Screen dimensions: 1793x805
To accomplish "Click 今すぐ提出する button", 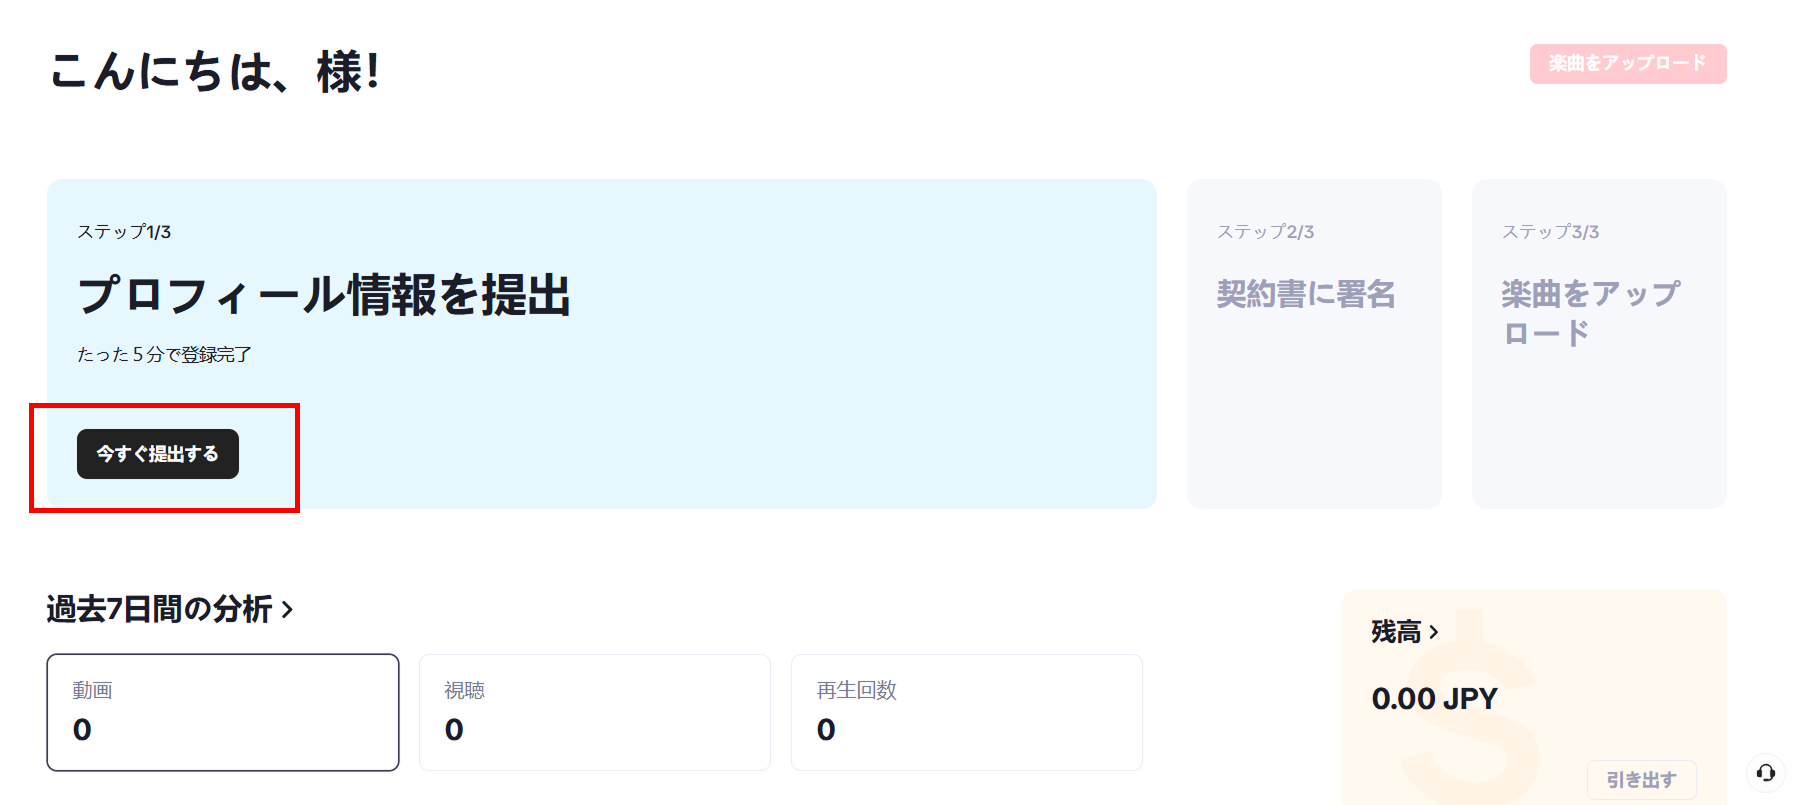I will [158, 454].
